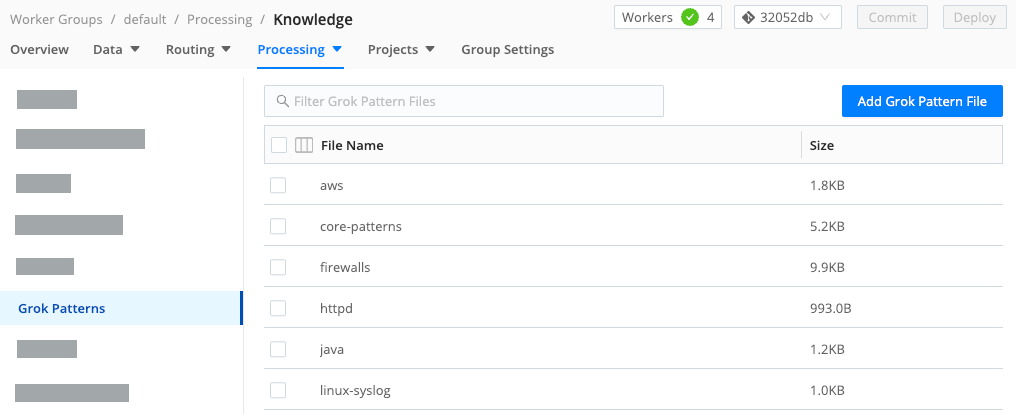Click the git commit icon next to 32052db
The height and width of the screenshot is (414, 1016).
click(747, 18)
